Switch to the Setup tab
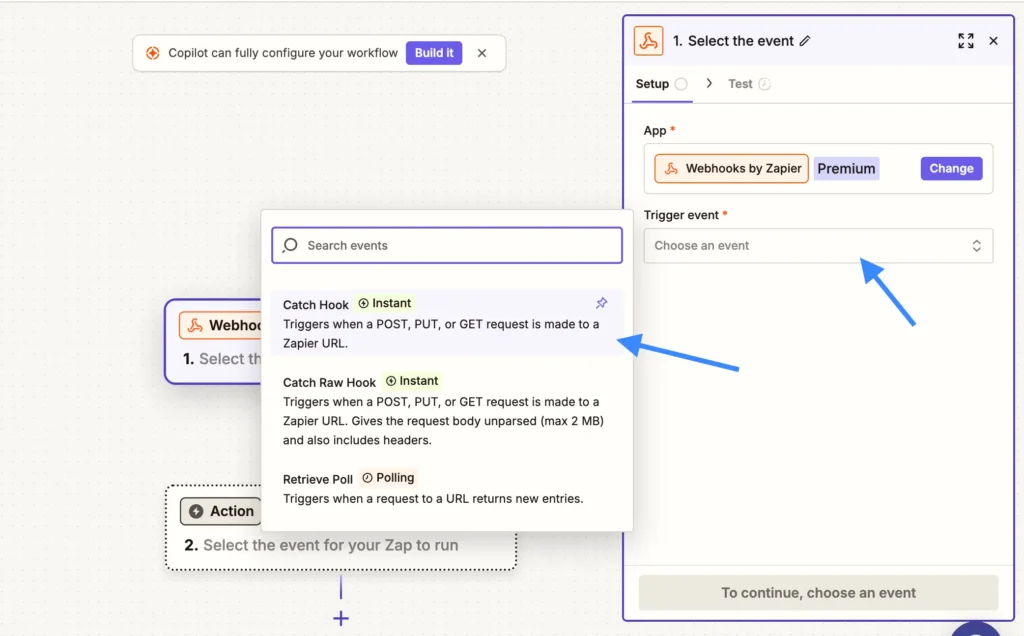1024x636 pixels. coord(652,84)
